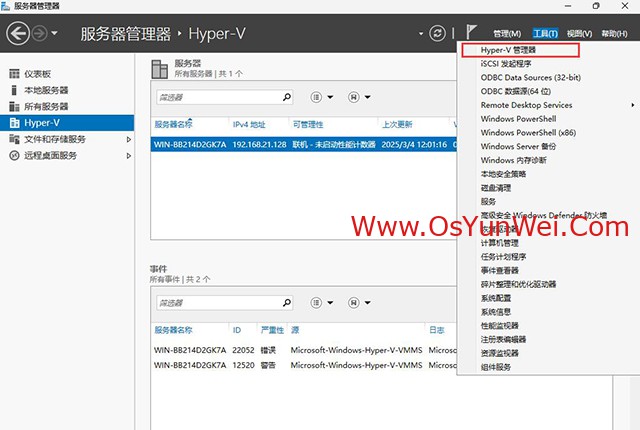Screen dimensions: 640x430
Task: Sort servers by 上次更新 column
Action: click(x=397, y=124)
